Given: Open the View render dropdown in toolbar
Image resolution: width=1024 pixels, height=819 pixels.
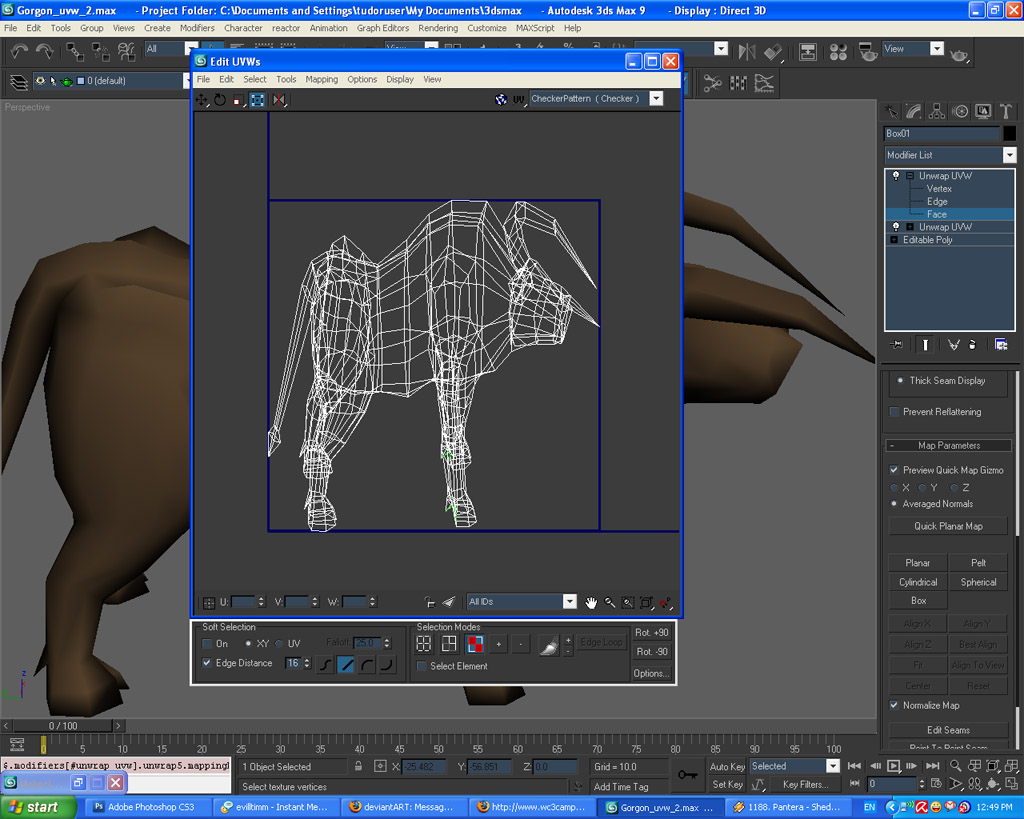Looking at the screenshot, I should (937, 48).
